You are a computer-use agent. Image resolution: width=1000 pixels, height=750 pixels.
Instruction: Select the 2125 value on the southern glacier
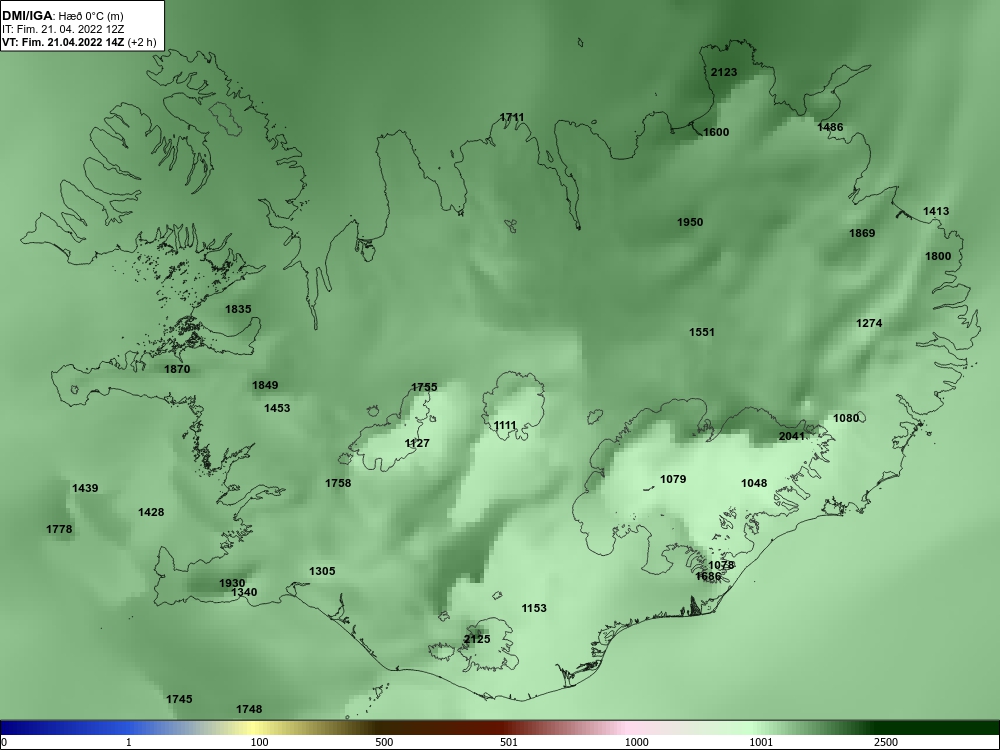pyautogui.click(x=477, y=639)
